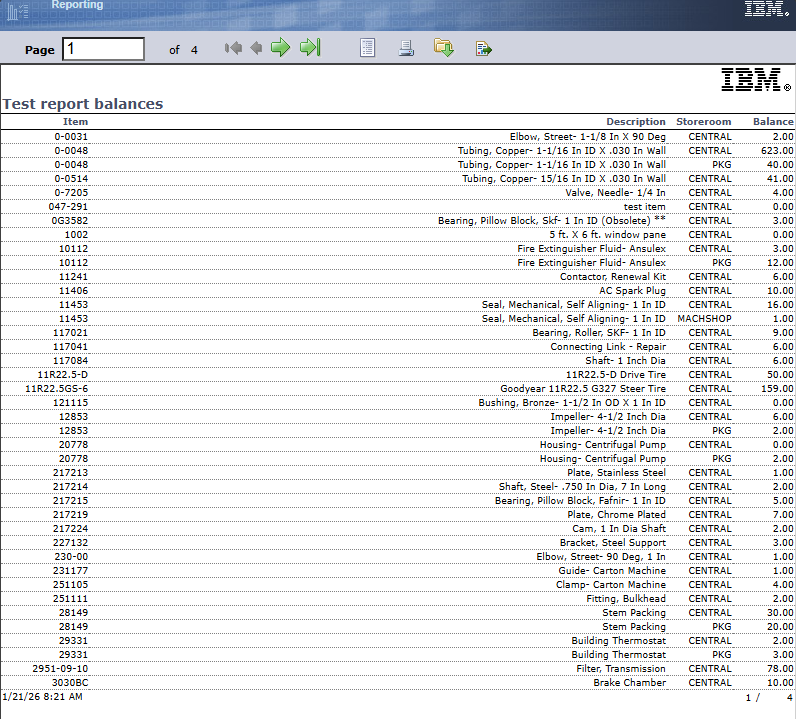Viewport: 796px width, 719px height.
Task: Go to the first page of report
Action: tap(234, 48)
